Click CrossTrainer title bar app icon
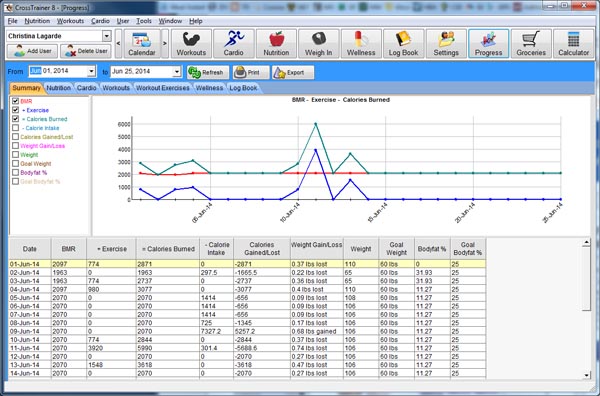This screenshot has width=600, height=396. click(x=9, y=7)
